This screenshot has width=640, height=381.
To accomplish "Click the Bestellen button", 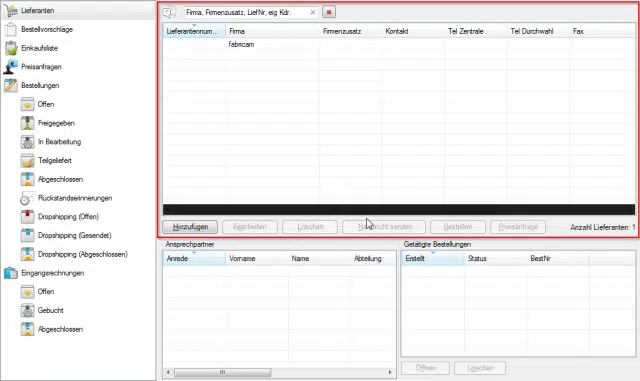I will (x=458, y=227).
